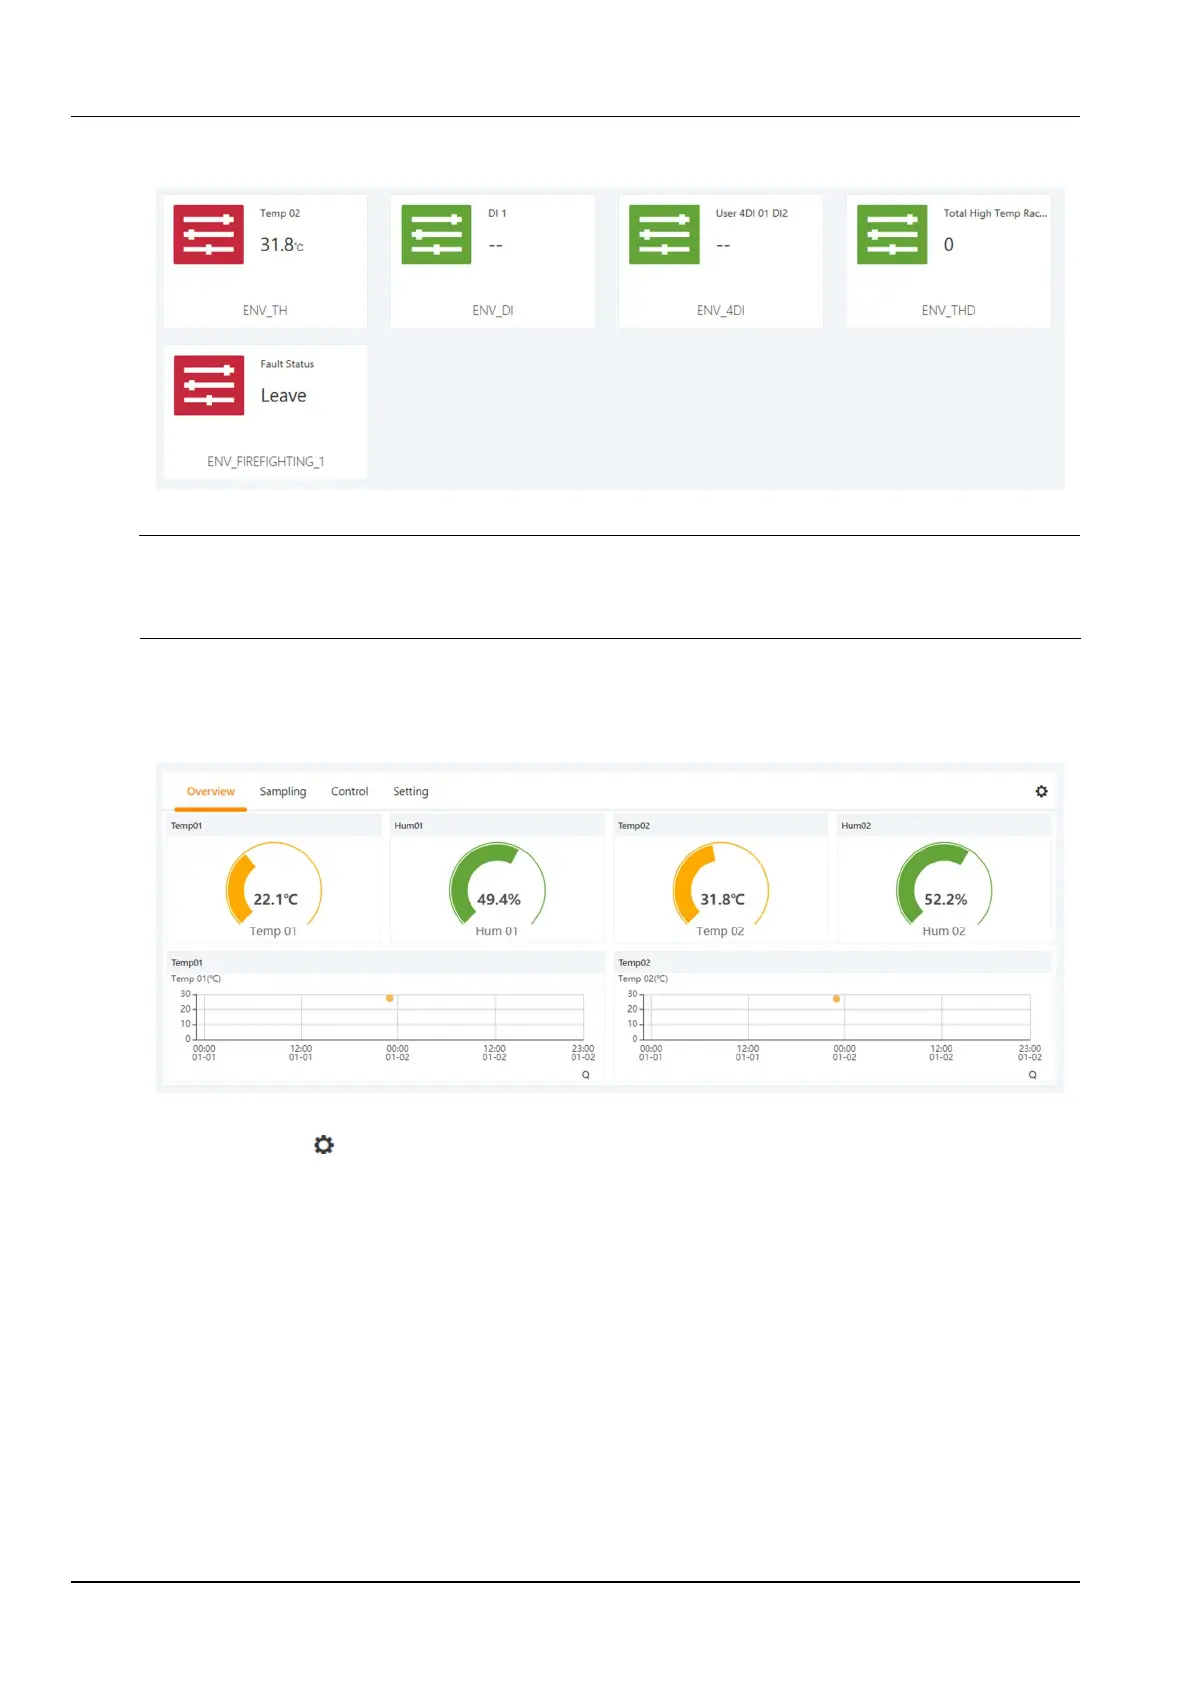The height and width of the screenshot is (1684, 1190).
Task: Open settings gear in the tab bar
Action: pyautogui.click(x=1041, y=791)
